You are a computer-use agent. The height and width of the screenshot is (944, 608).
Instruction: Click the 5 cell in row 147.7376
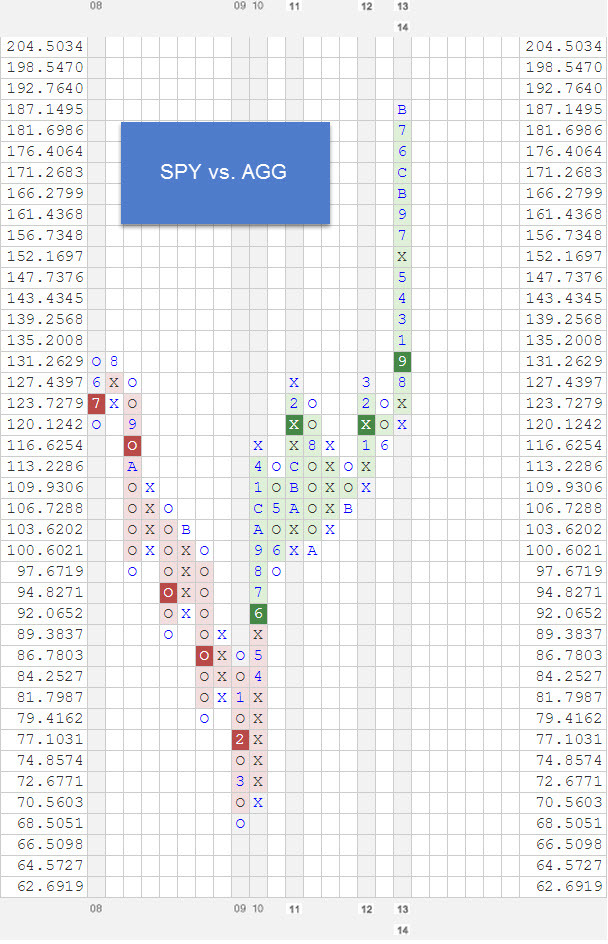pos(402,278)
